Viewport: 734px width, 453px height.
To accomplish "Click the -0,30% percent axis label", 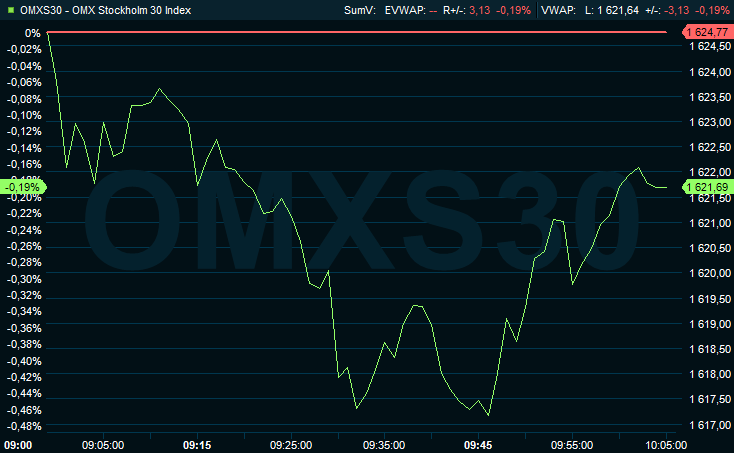I will coord(24,279).
